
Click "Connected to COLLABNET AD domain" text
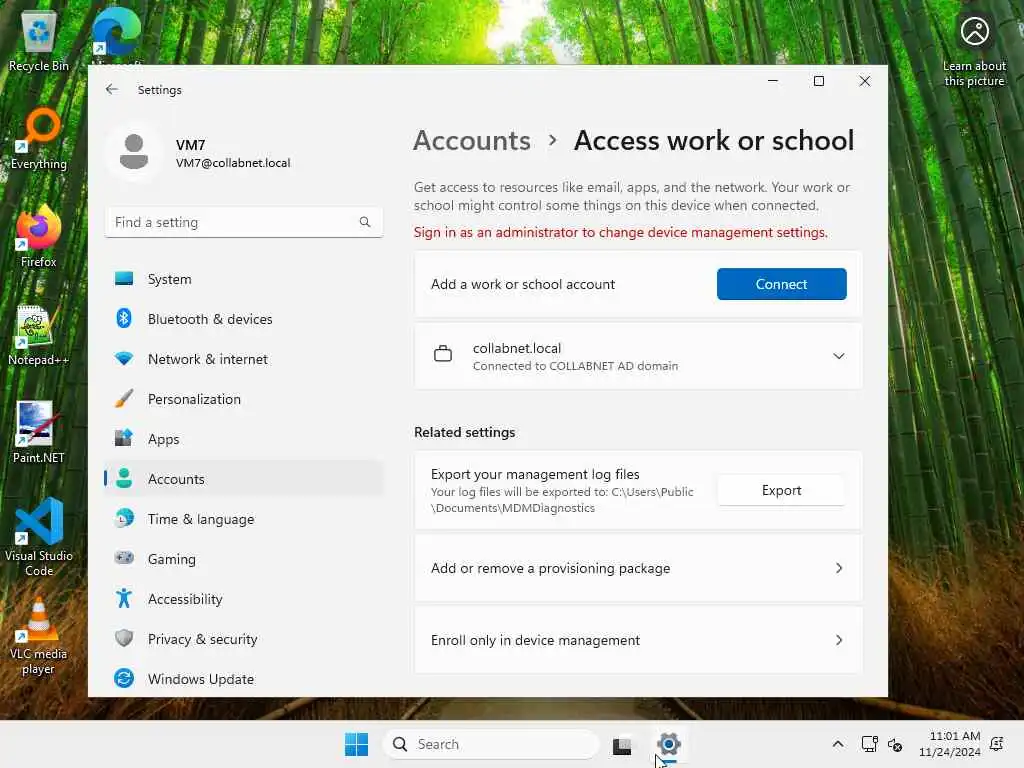point(575,366)
